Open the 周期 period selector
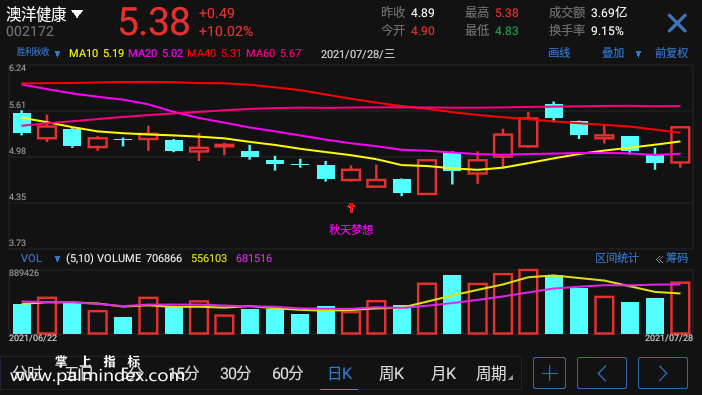The image size is (702, 395). (494, 373)
